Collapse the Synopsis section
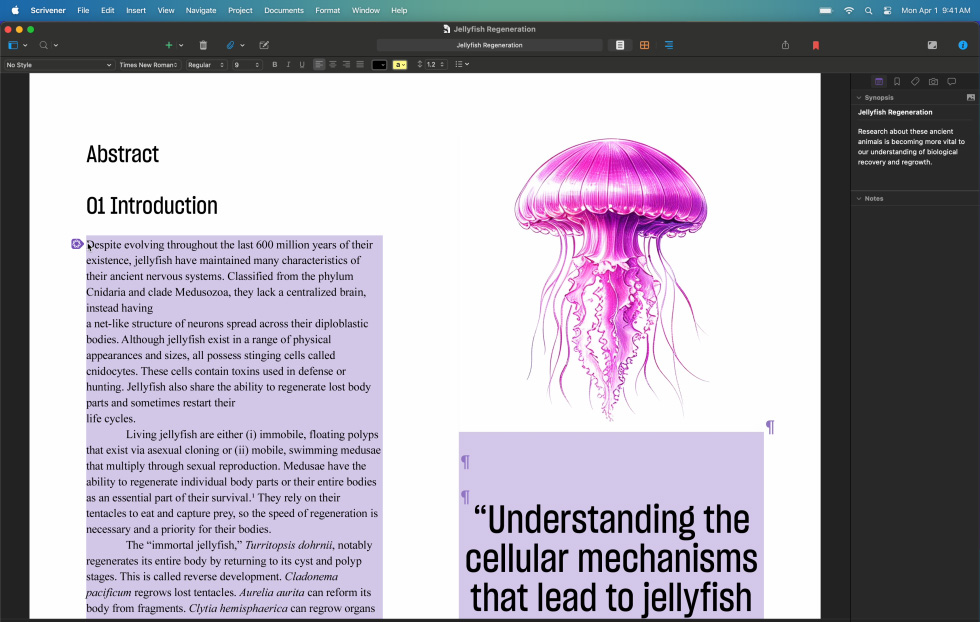Image resolution: width=980 pixels, height=622 pixels. [x=858, y=98]
